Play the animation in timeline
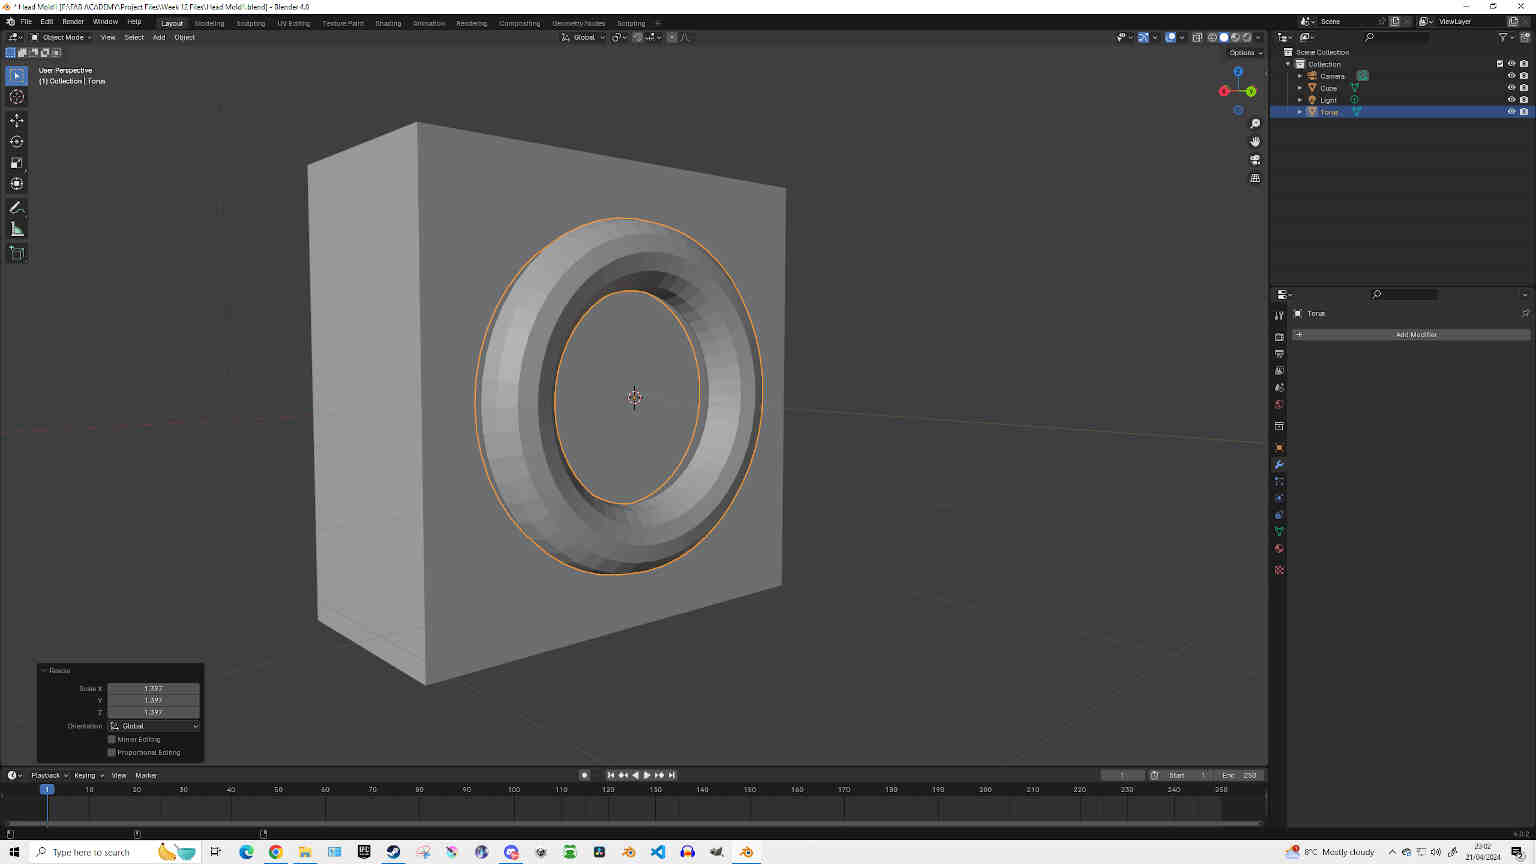 pyautogui.click(x=647, y=775)
